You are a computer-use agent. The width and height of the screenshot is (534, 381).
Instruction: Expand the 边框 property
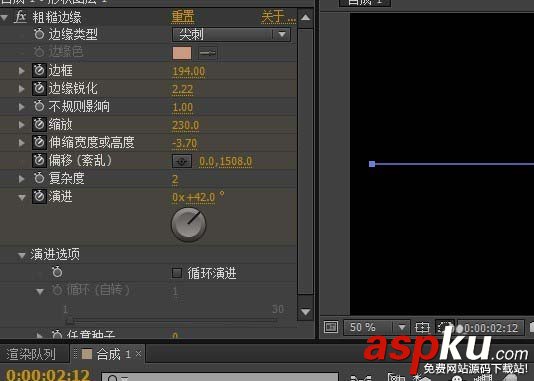tap(21, 71)
